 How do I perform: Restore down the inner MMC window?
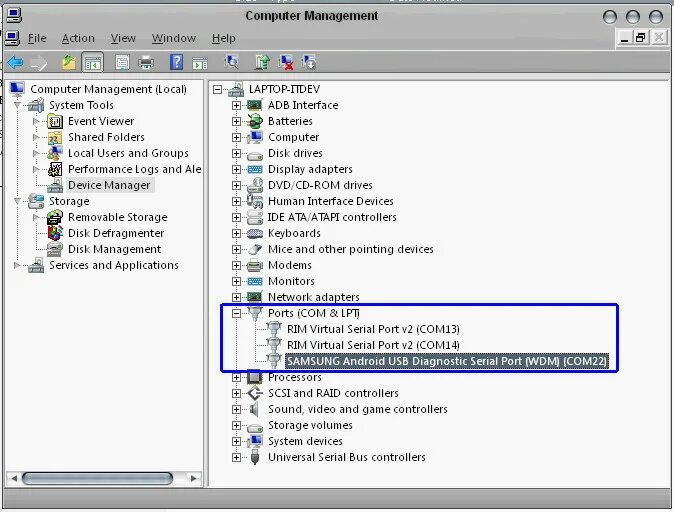640,38
